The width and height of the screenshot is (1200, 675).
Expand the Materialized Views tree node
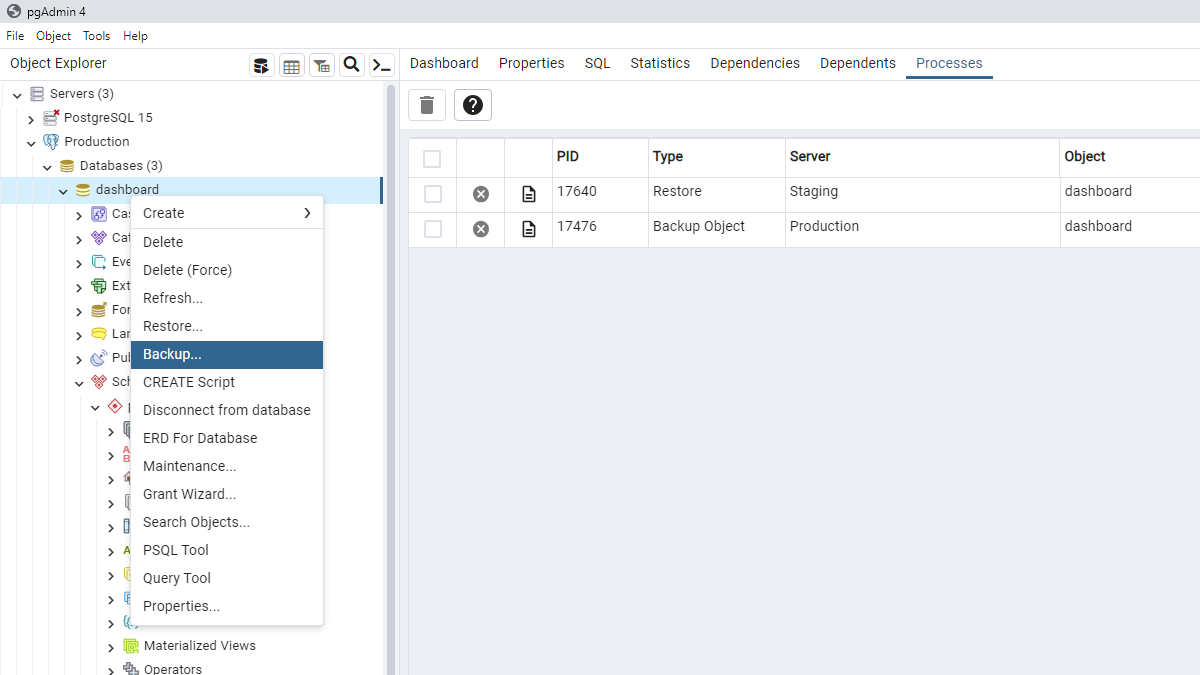pos(111,647)
